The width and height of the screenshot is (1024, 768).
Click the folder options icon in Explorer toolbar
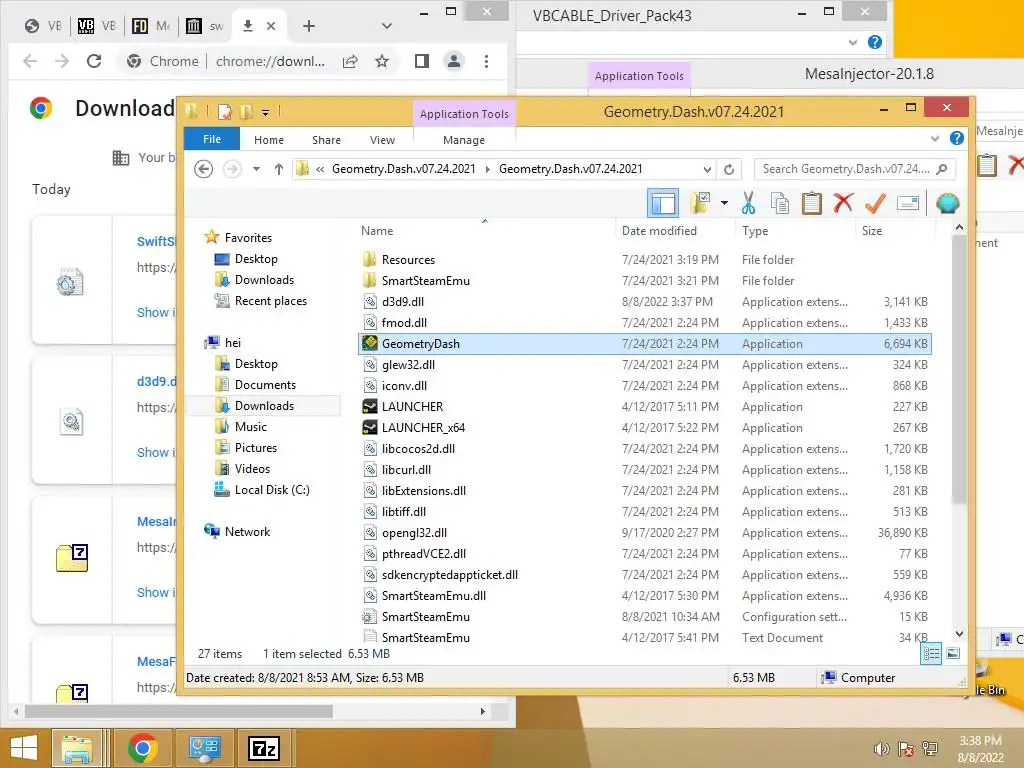pyautogui.click(x=700, y=203)
